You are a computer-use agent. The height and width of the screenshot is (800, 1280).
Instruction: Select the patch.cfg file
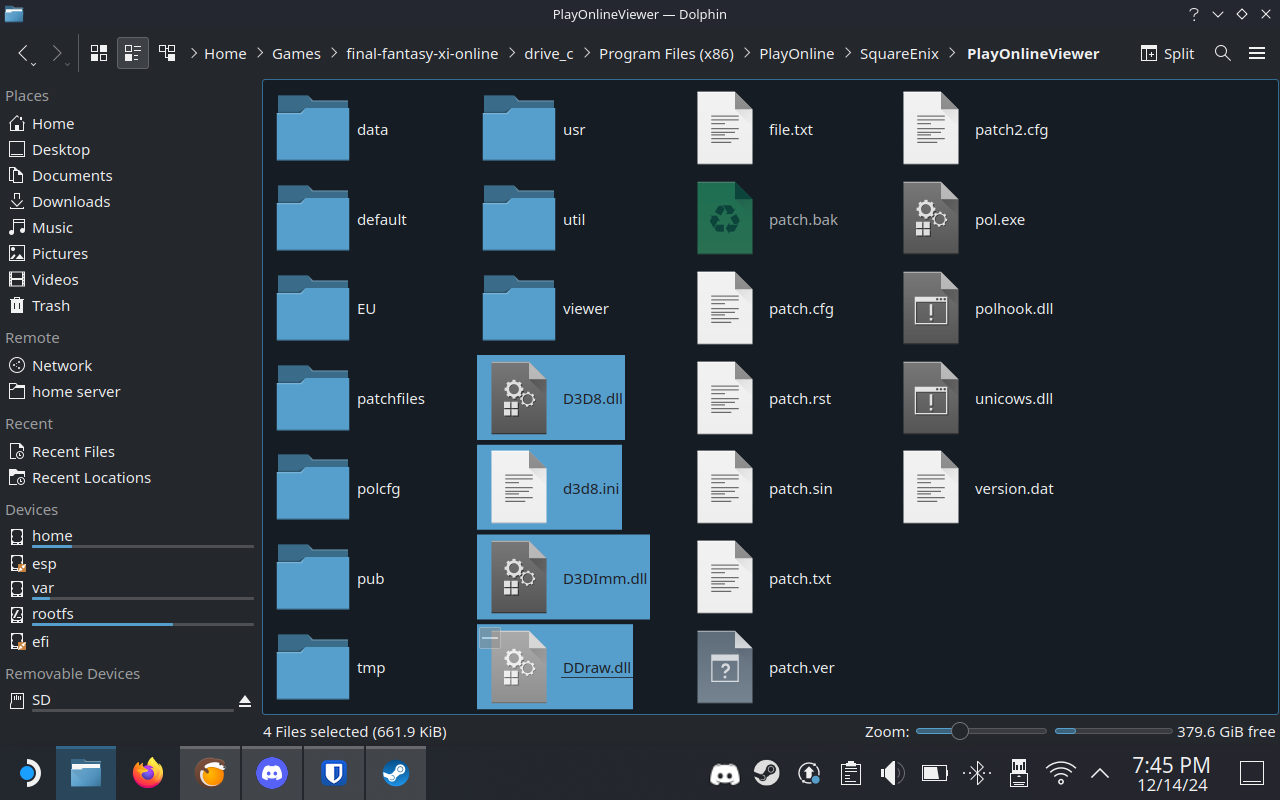[800, 309]
